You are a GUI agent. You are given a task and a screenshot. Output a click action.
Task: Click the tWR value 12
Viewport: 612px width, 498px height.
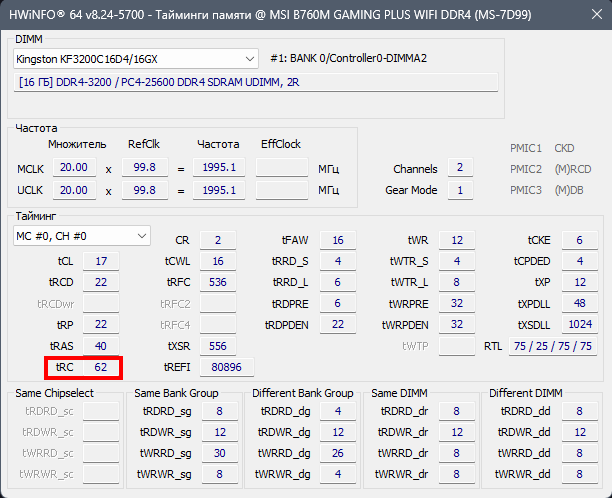click(x=457, y=240)
